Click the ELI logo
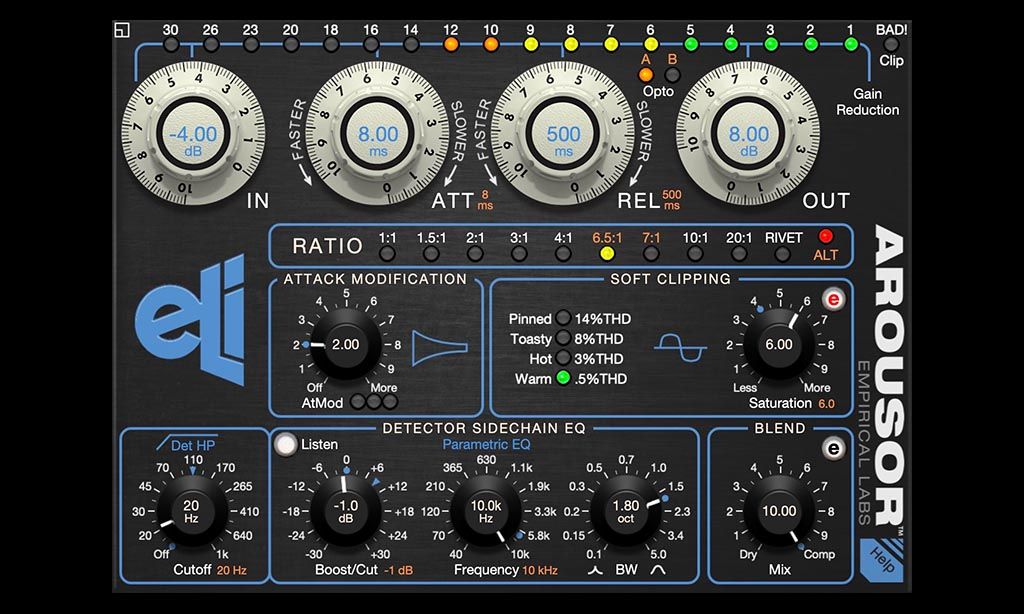This screenshot has height=614, width=1024. pos(191,321)
